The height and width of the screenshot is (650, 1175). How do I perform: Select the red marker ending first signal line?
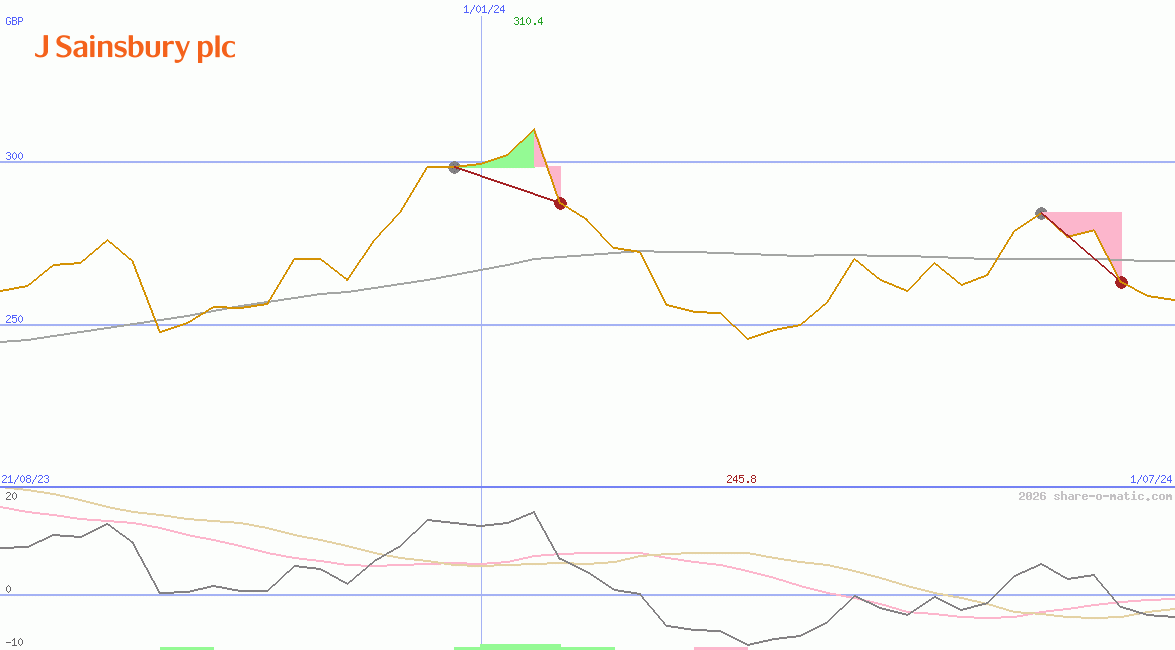point(561,203)
